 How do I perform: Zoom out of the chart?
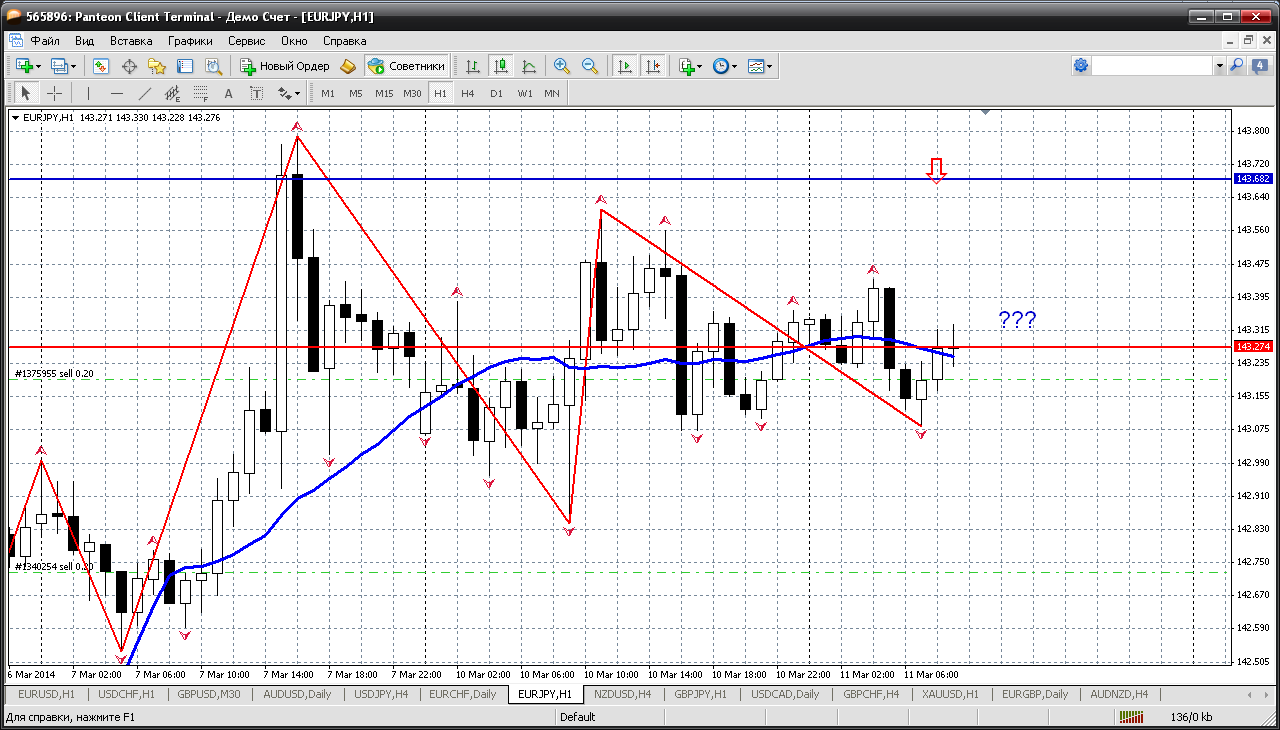[590, 66]
